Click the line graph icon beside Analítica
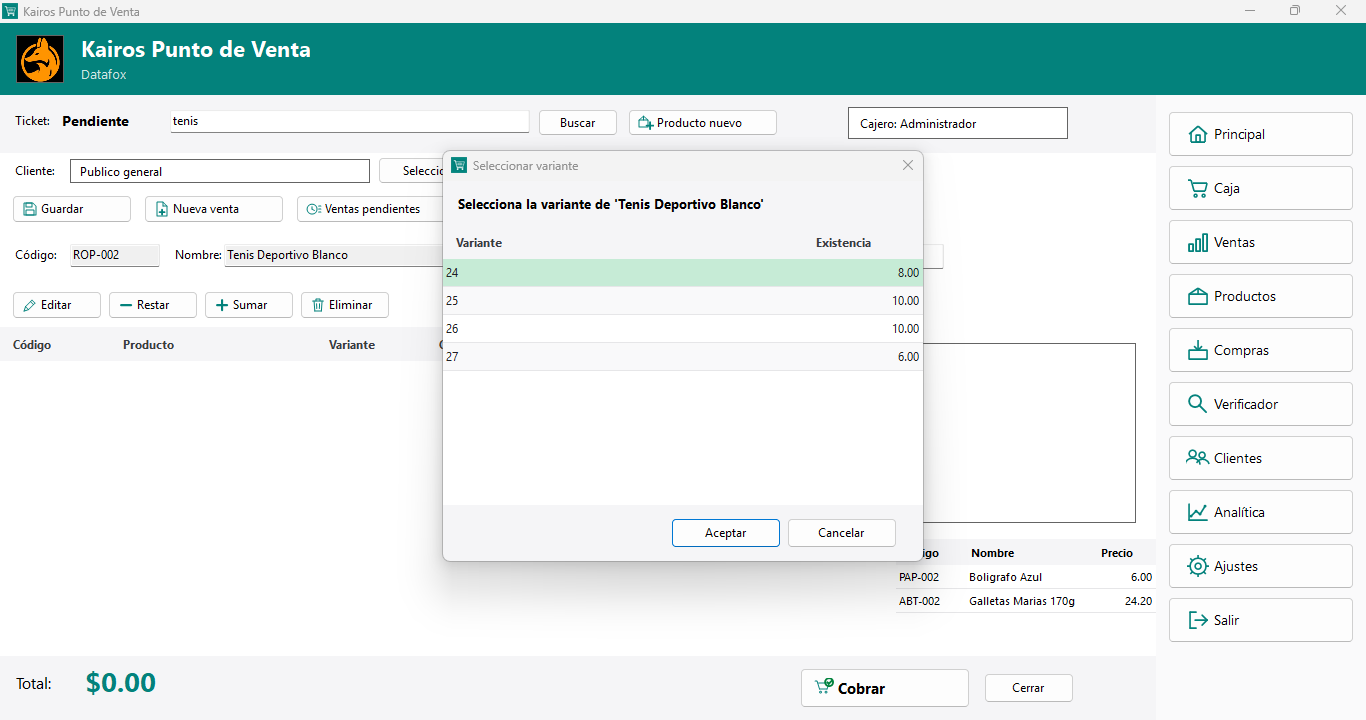 click(x=1197, y=512)
